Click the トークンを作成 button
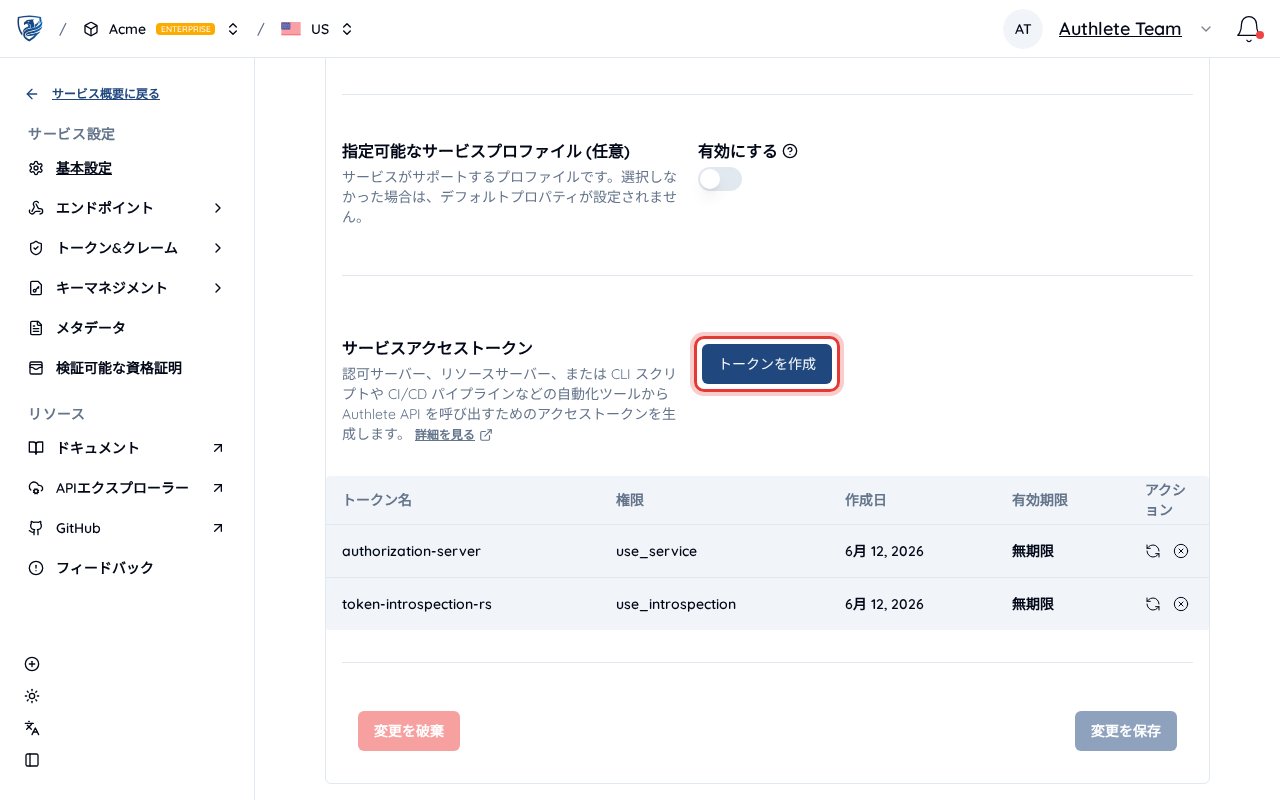Viewport: 1280px width, 800px height. tap(767, 364)
